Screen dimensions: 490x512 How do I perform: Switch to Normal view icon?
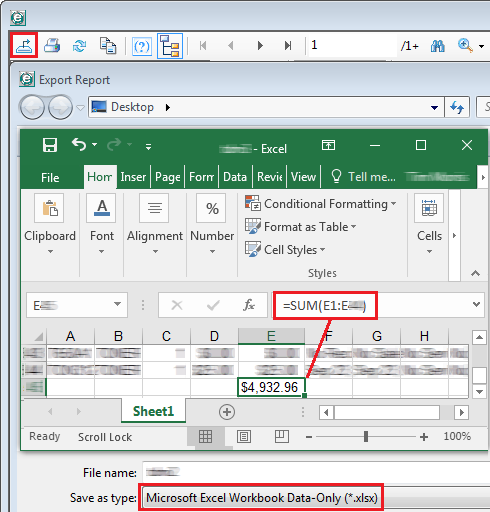205,436
